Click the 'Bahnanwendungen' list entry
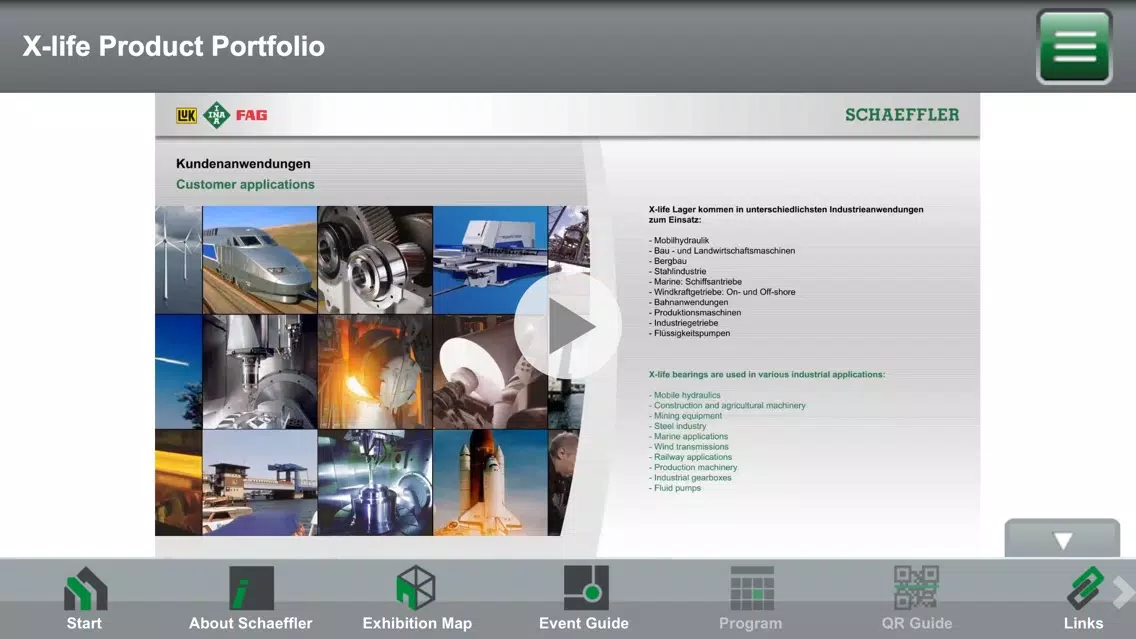Screen dimensions: 1136x639 click(x=688, y=302)
